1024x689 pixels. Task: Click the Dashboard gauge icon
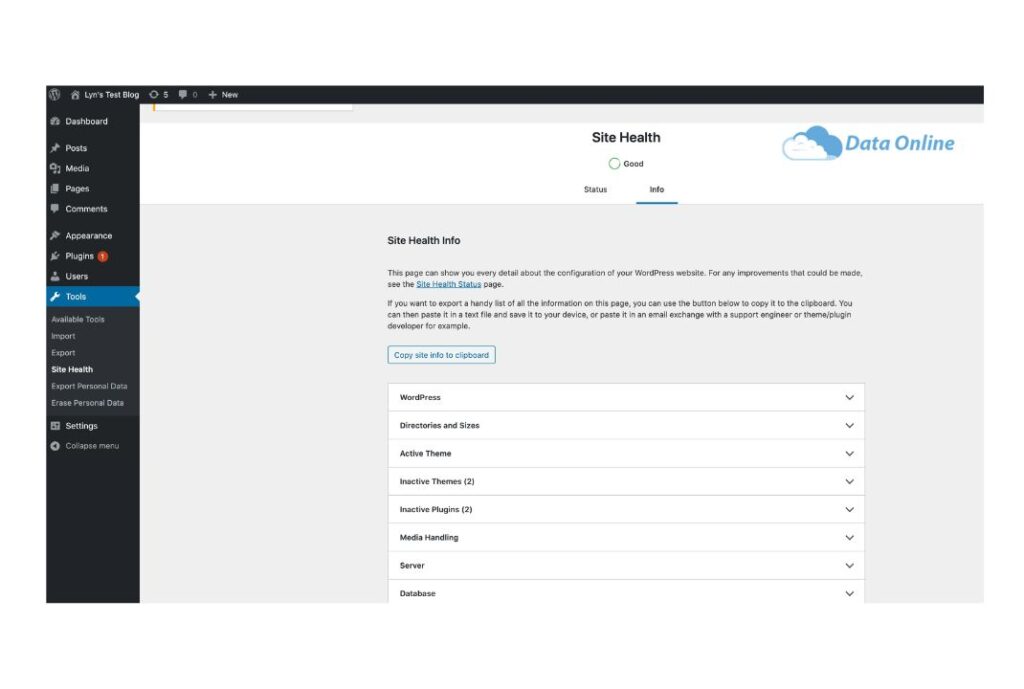tap(56, 121)
